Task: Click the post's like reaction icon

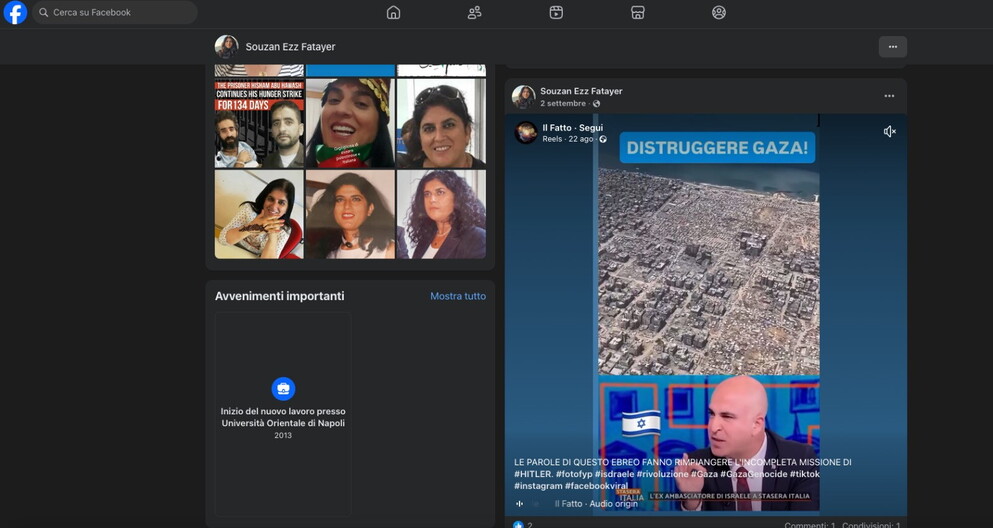Action: [518, 524]
